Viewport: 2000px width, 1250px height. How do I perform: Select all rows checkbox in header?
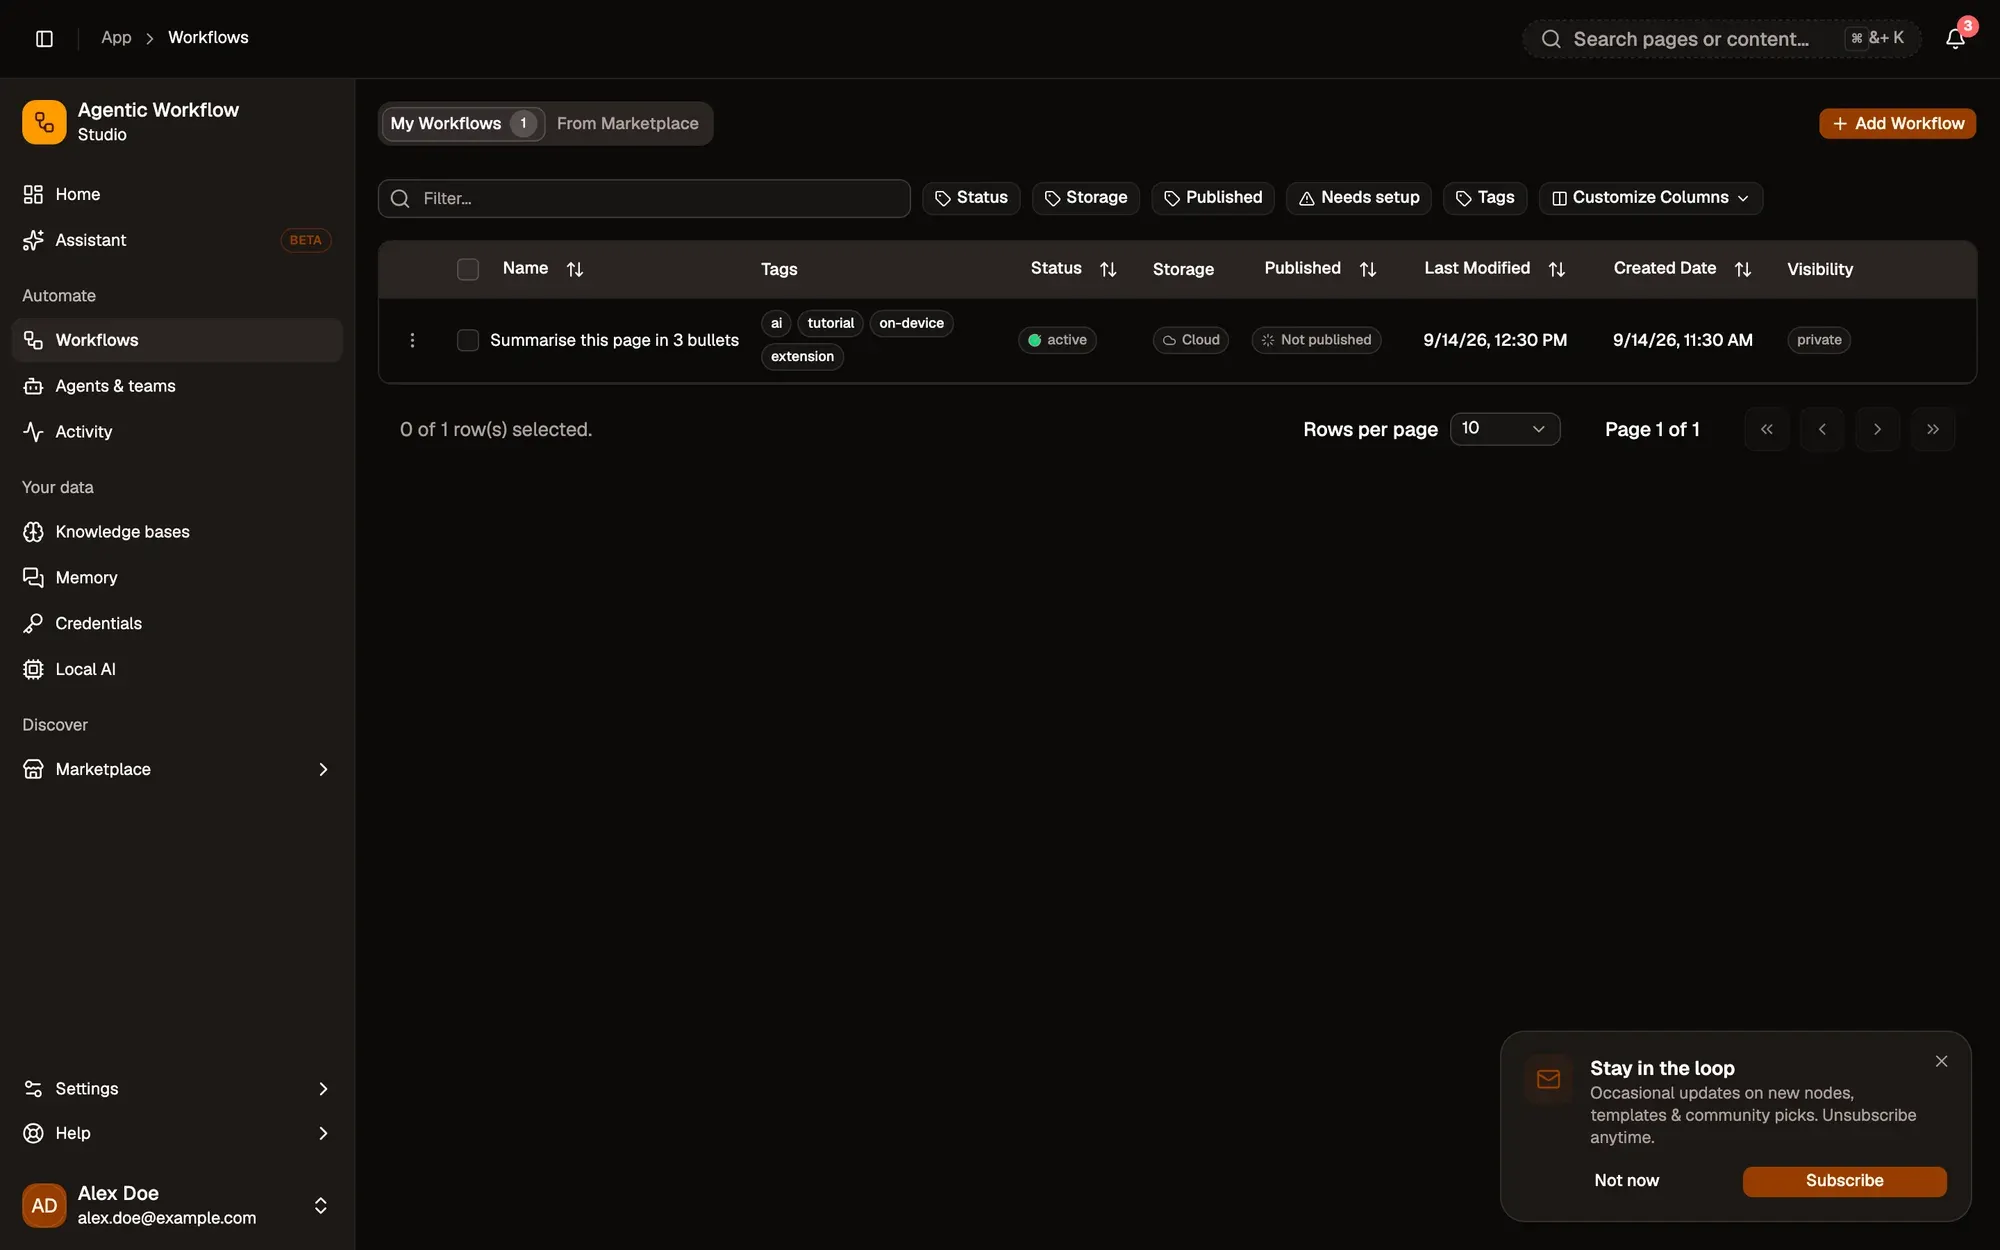(468, 269)
